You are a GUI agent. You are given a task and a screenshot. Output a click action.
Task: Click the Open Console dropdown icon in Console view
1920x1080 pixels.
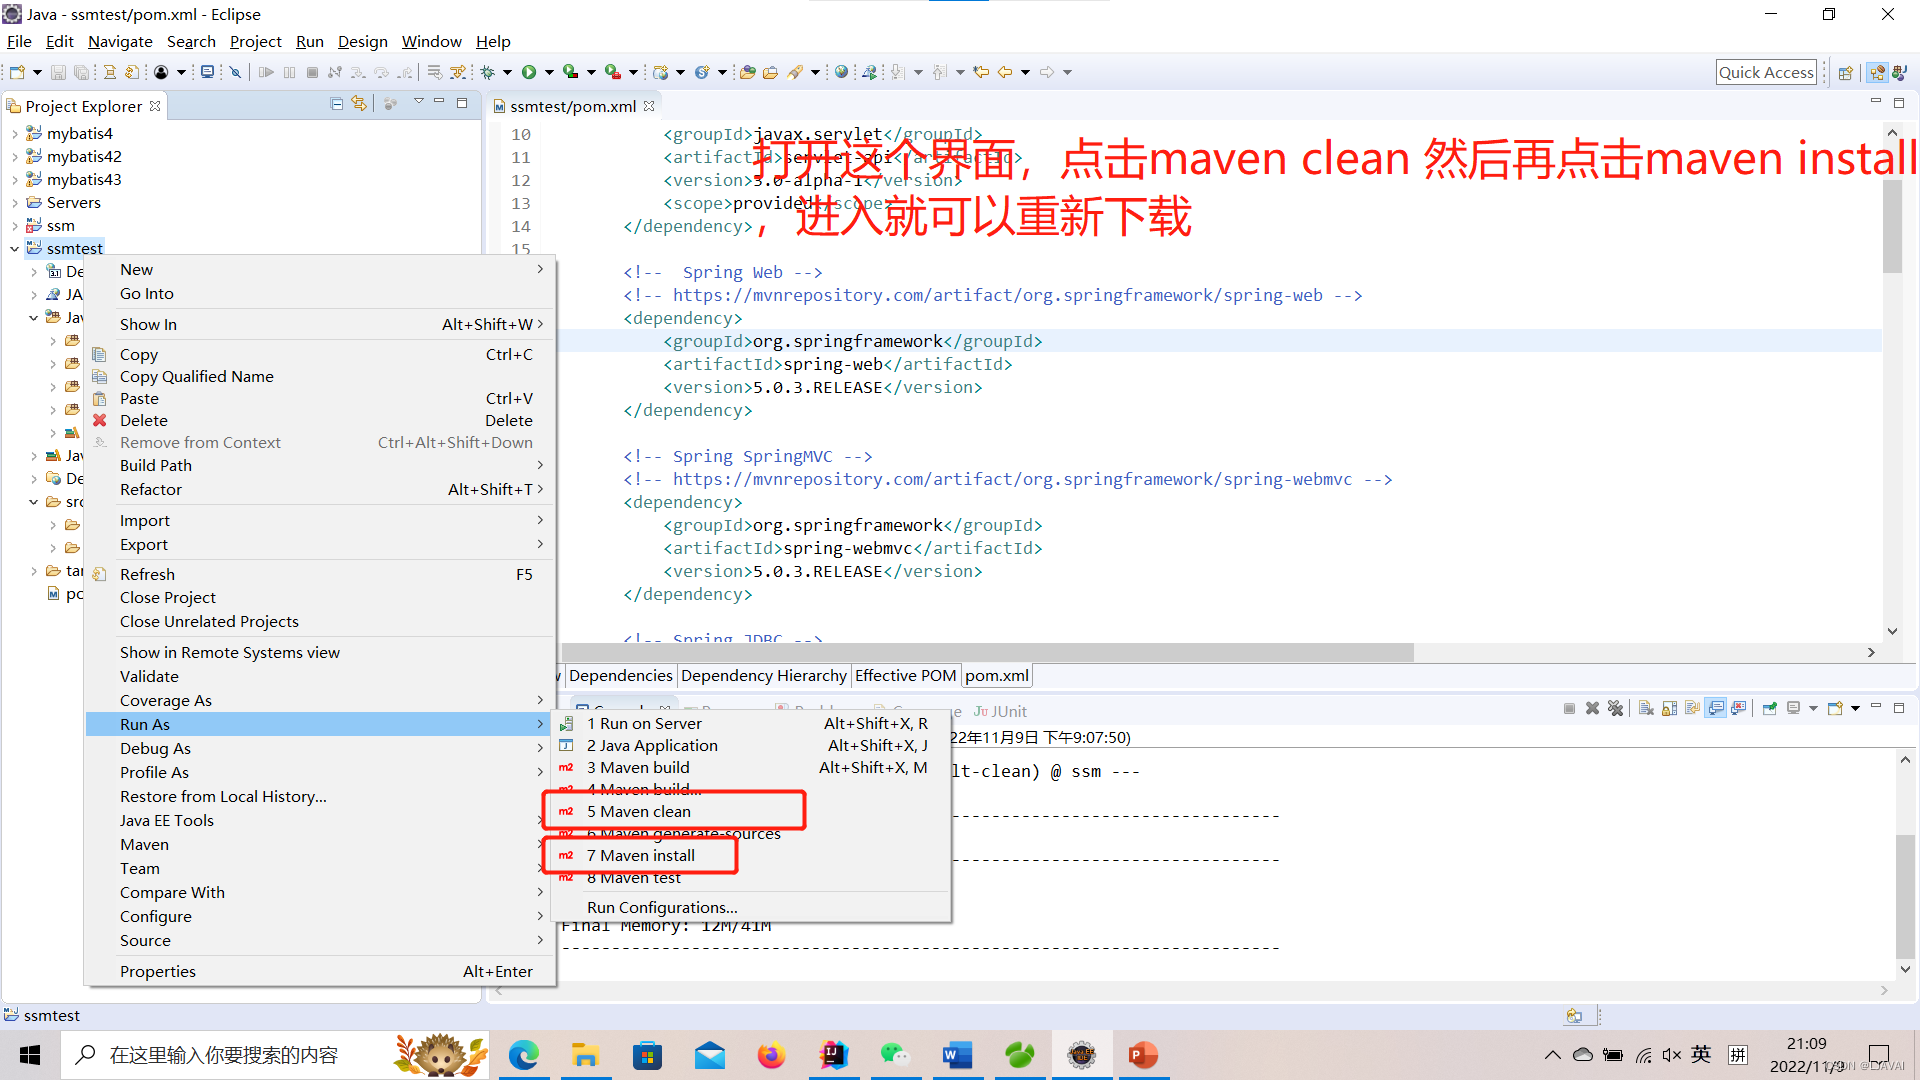coord(1855,708)
